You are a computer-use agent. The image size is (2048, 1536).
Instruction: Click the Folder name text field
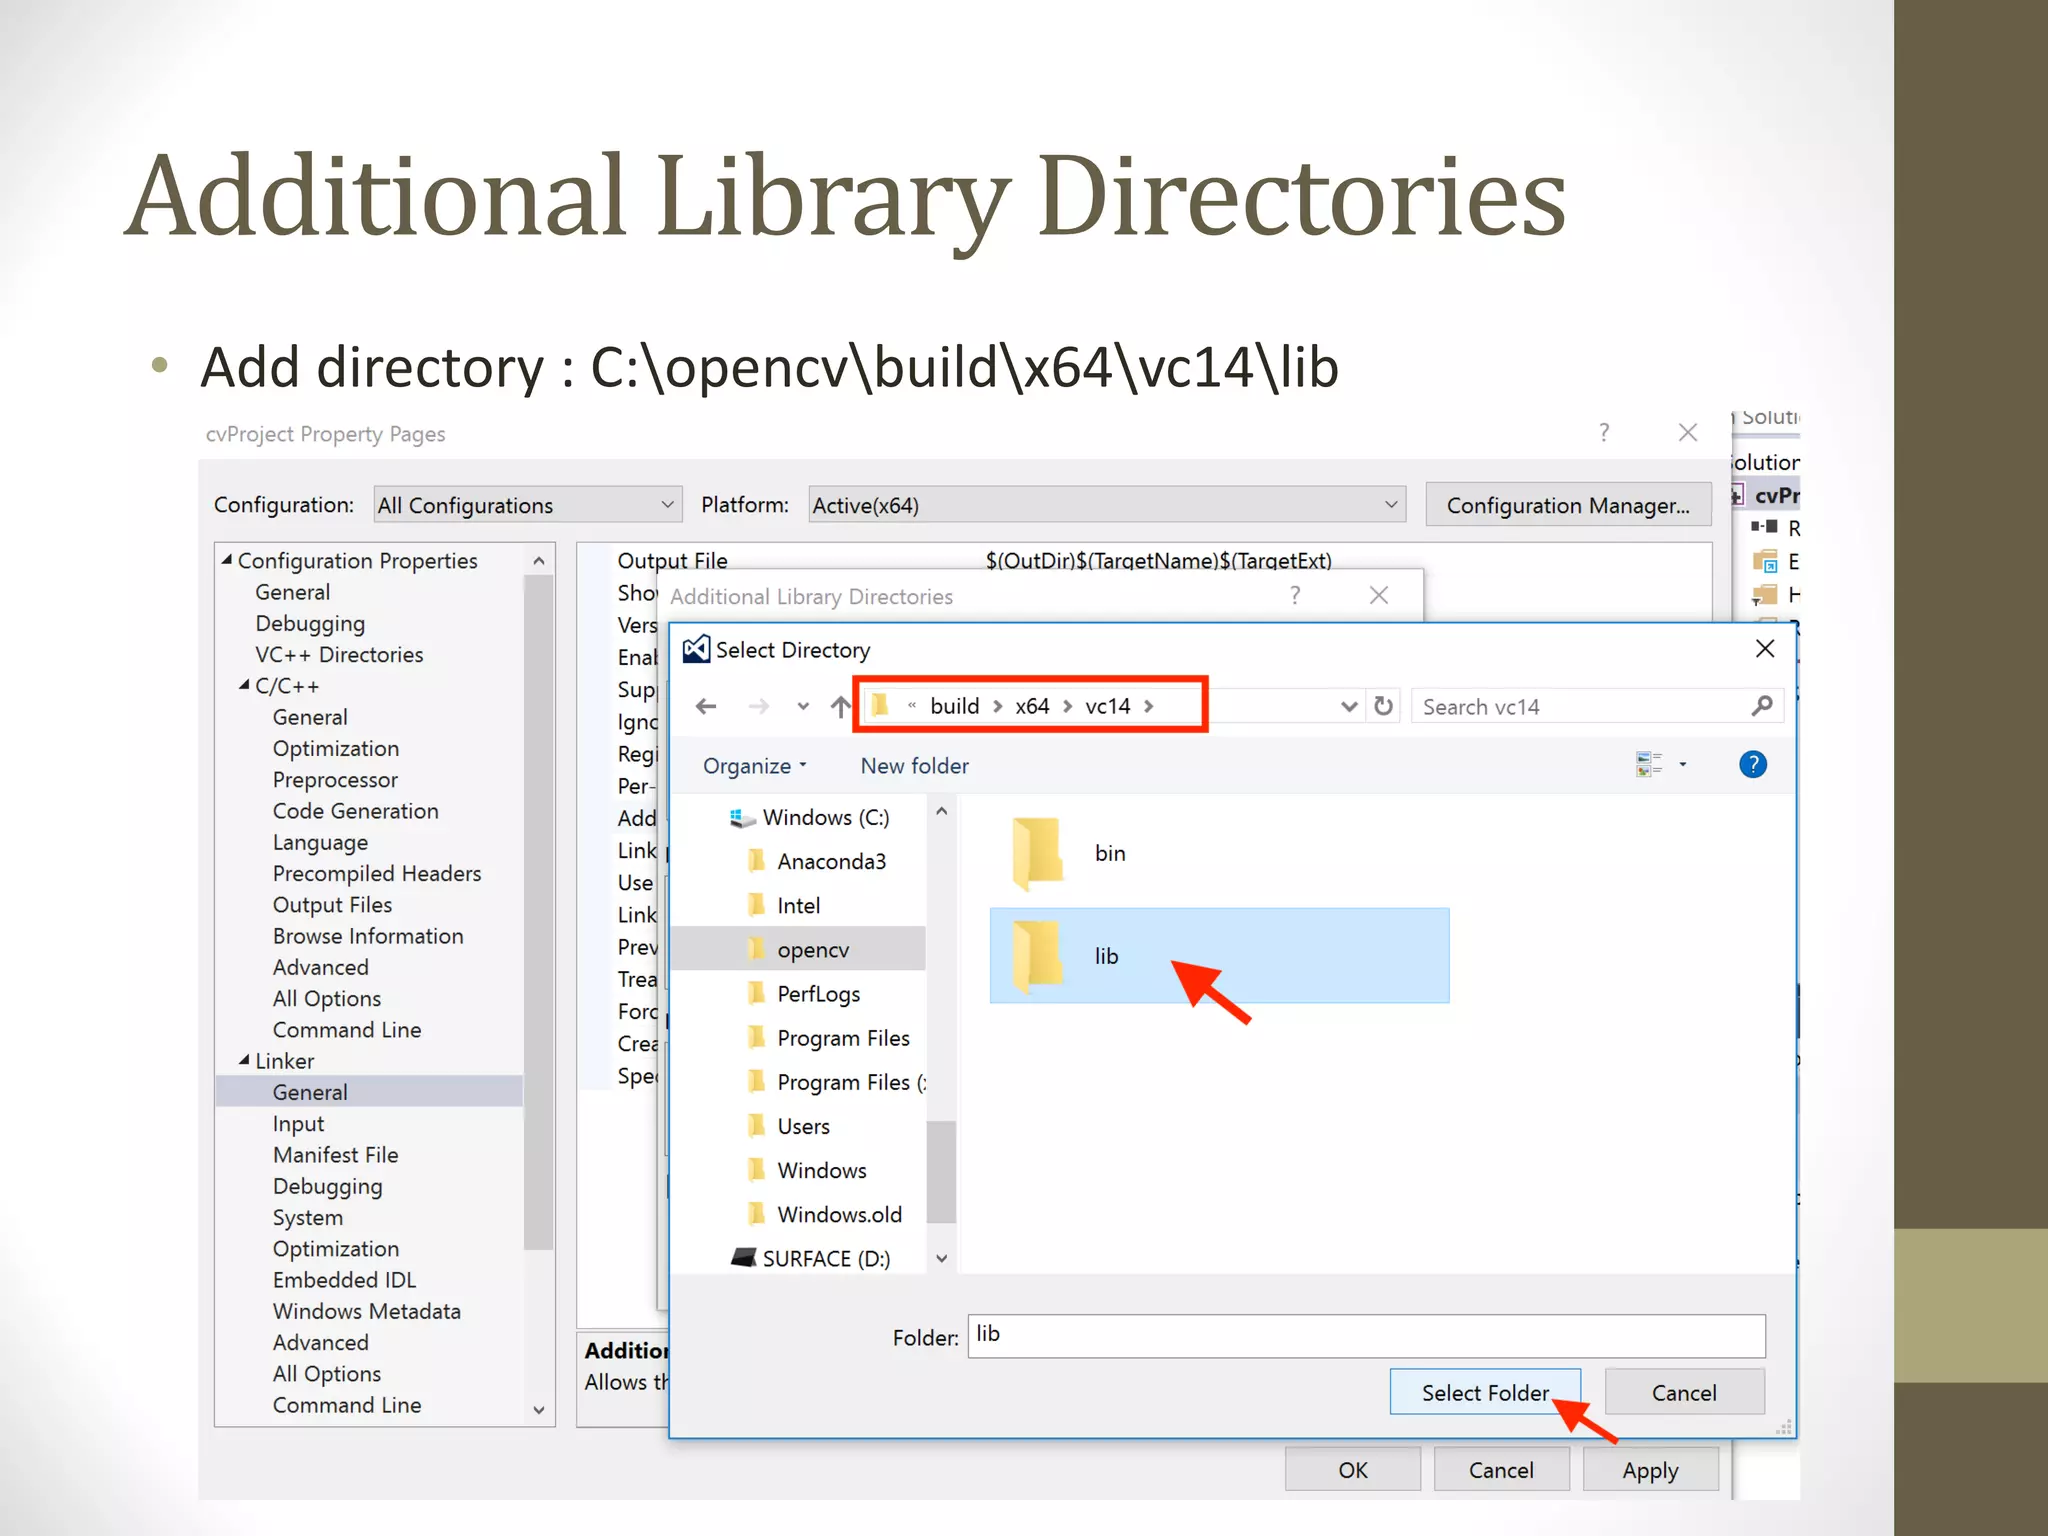1365,1336
